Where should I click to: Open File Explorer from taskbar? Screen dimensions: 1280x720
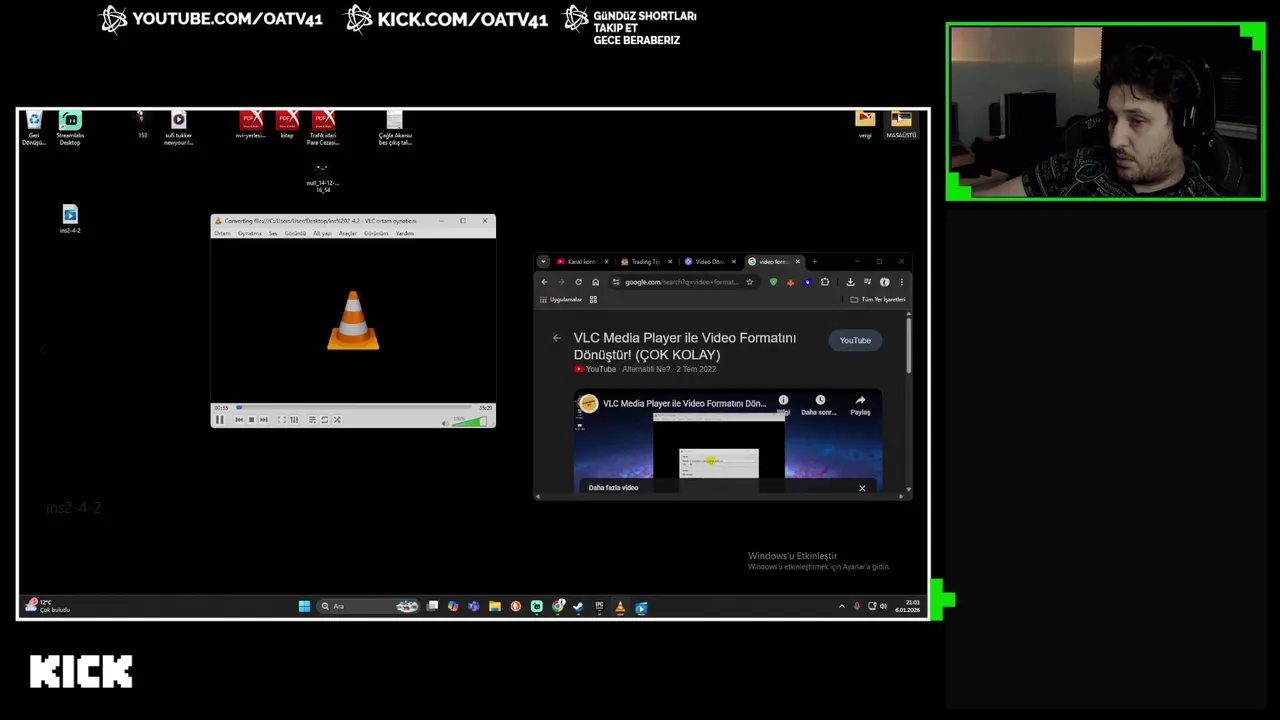point(495,606)
